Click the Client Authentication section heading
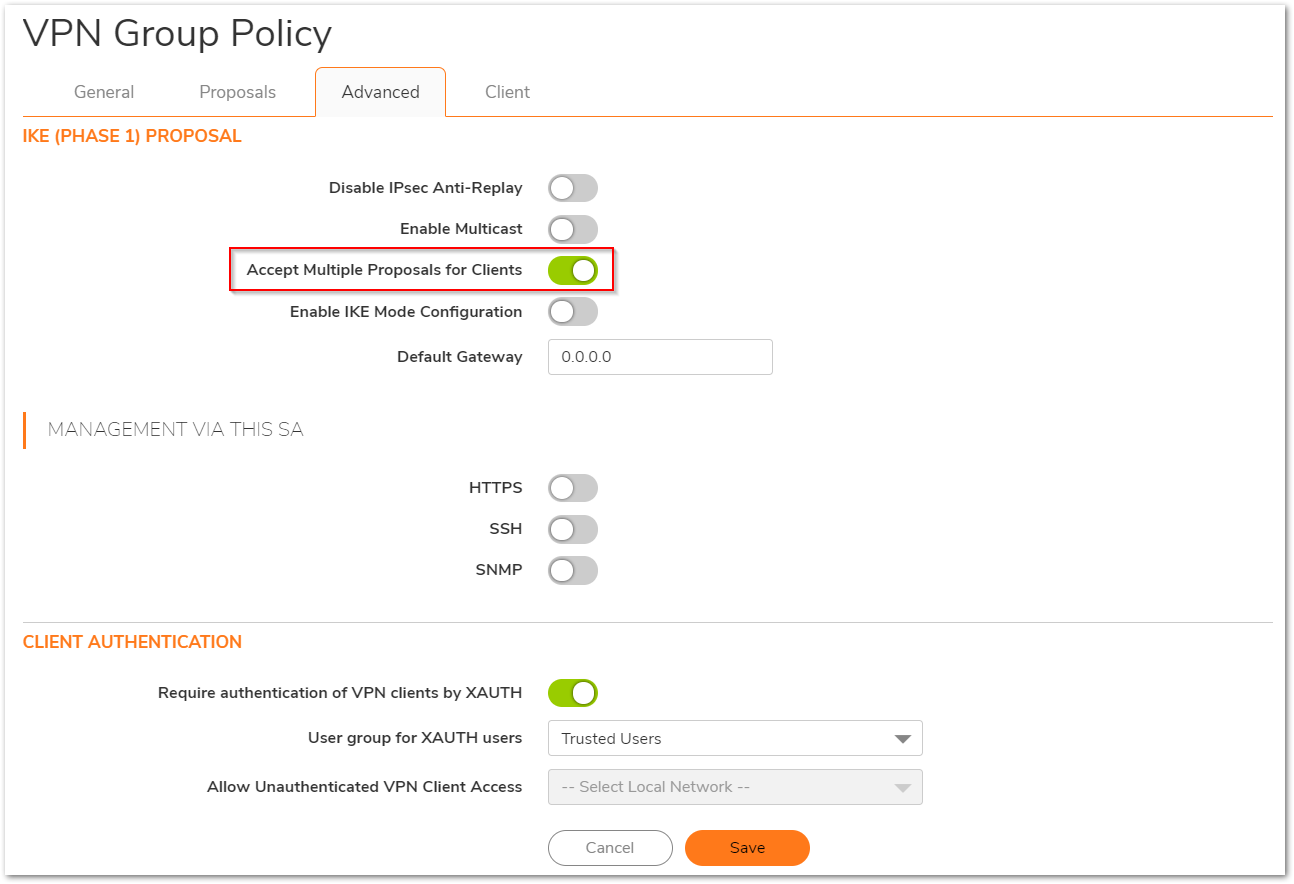 [132, 642]
